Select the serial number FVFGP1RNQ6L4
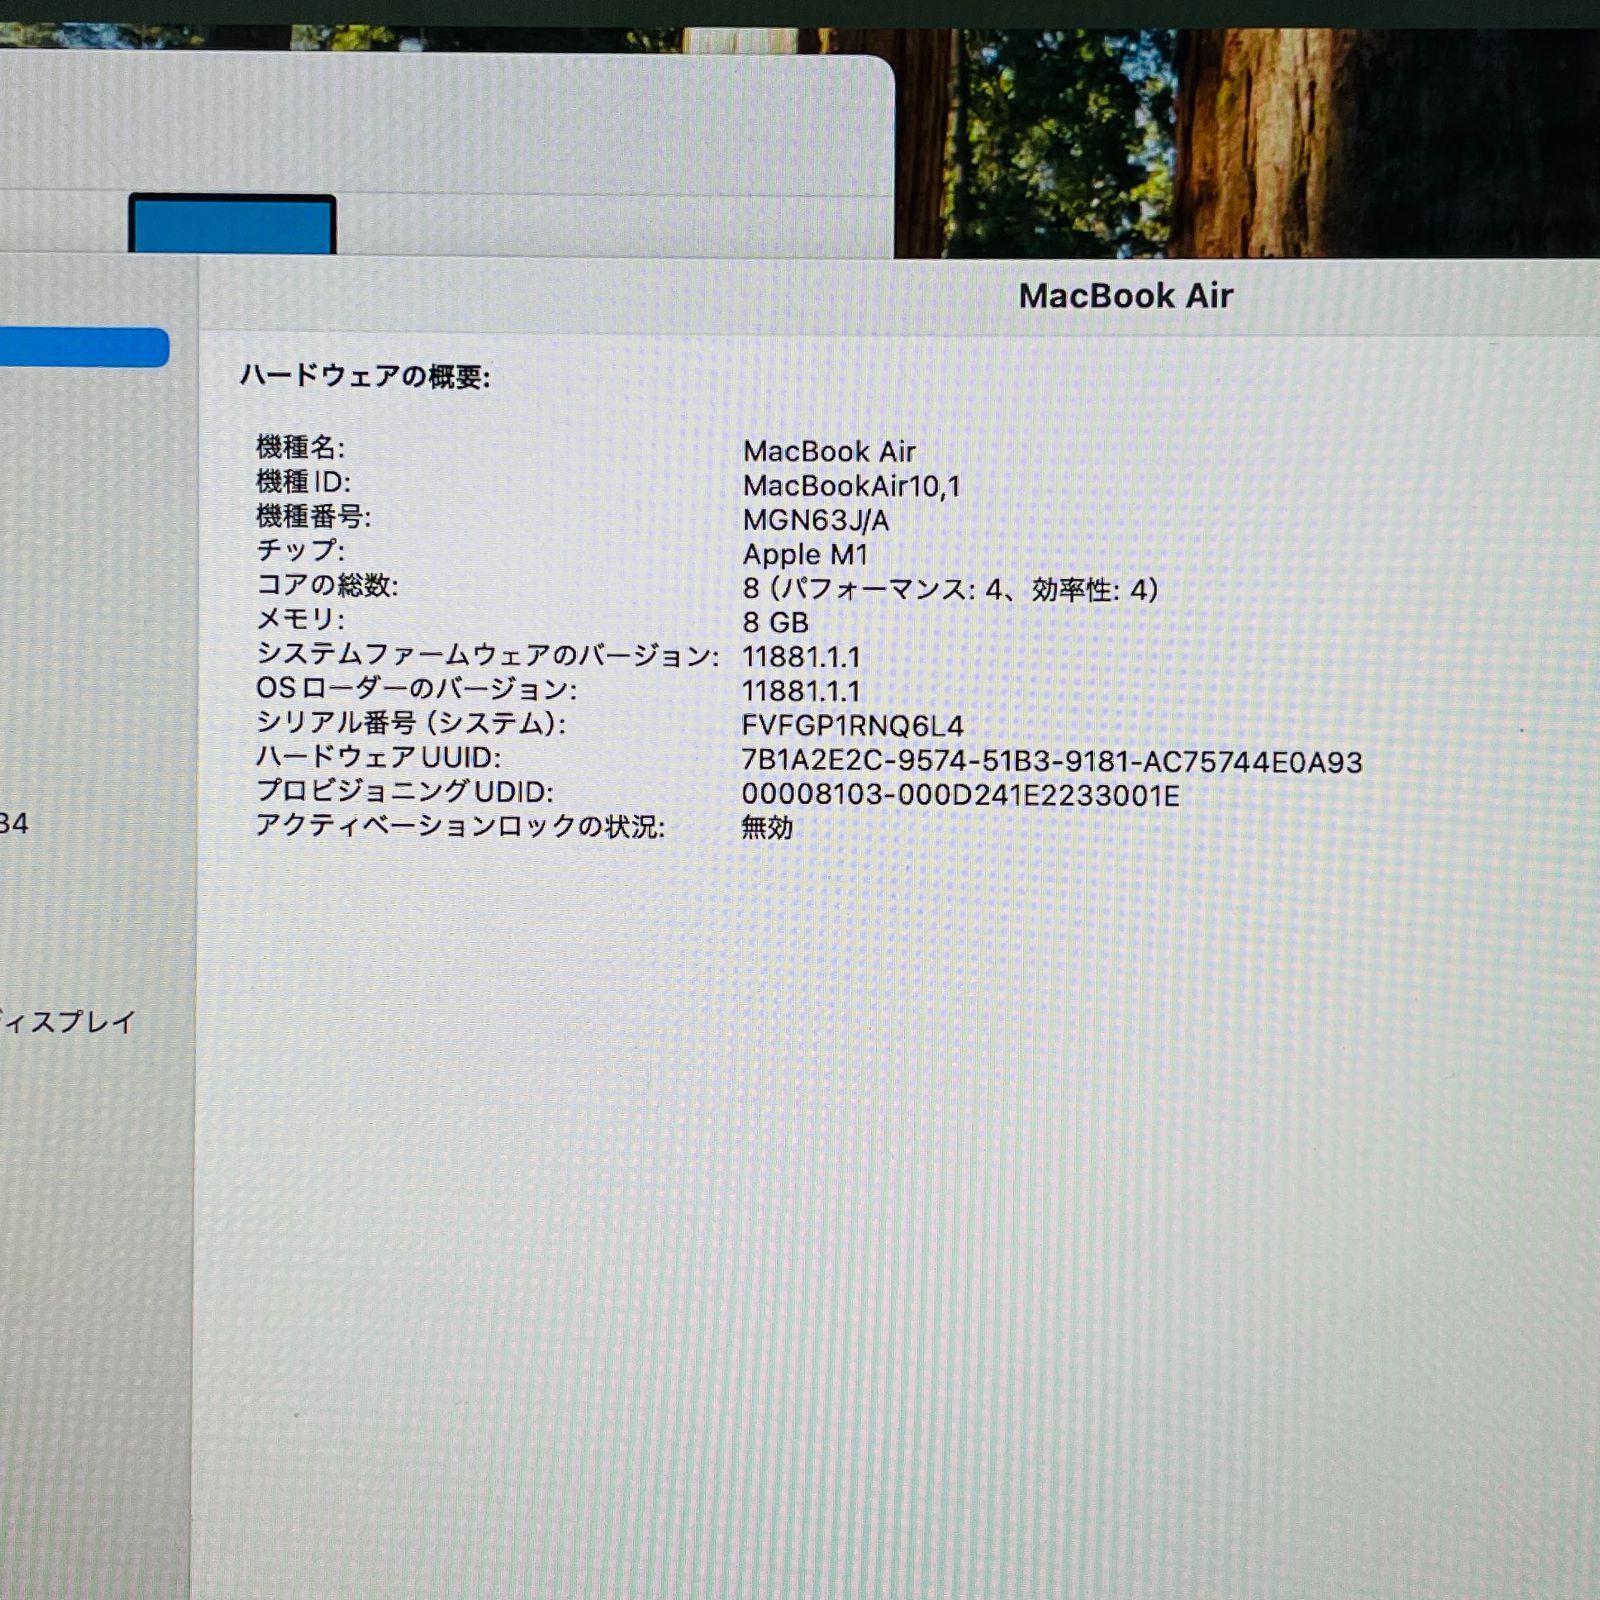Image resolution: width=1600 pixels, height=1600 pixels. 852,726
